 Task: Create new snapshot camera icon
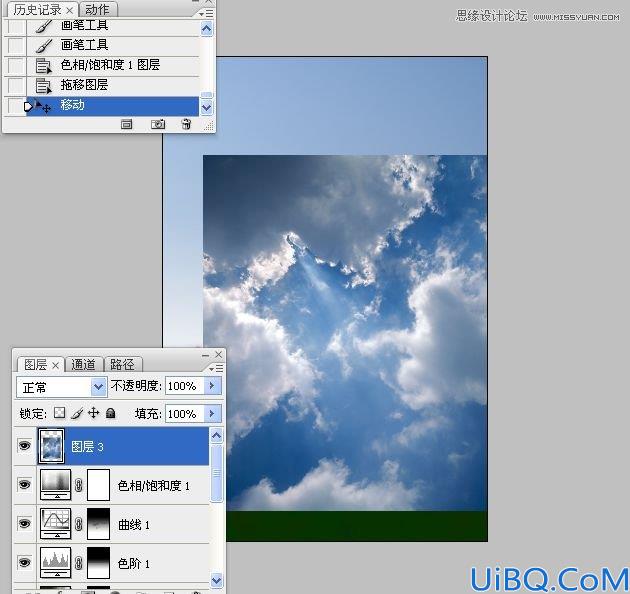coord(158,125)
